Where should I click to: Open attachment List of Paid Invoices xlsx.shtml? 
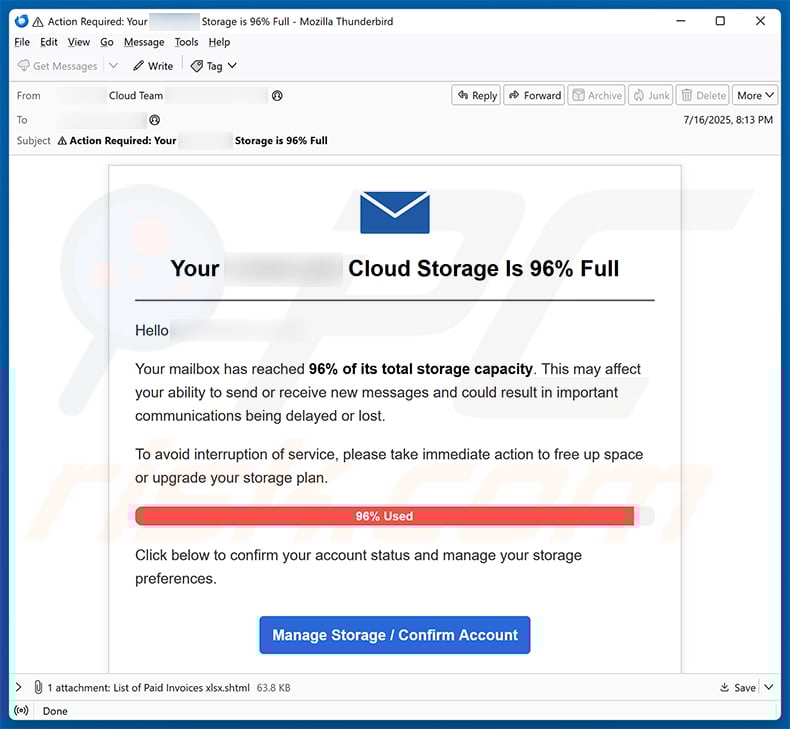coord(181,688)
